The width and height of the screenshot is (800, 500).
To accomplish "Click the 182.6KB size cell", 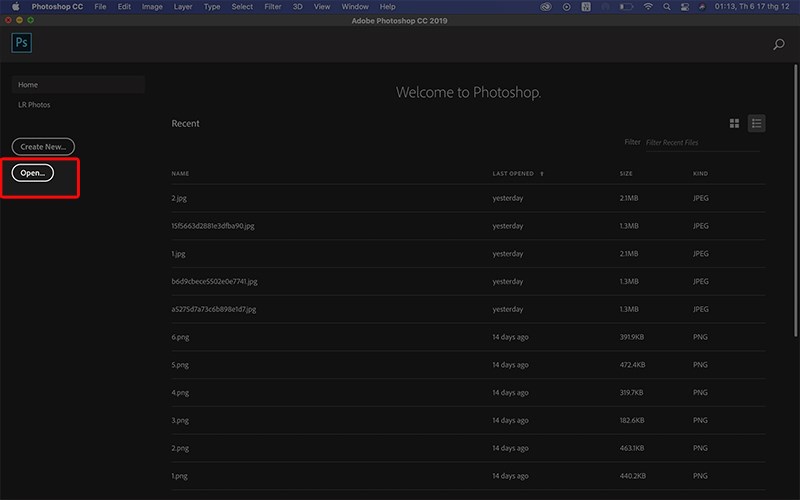I will [x=632, y=420].
